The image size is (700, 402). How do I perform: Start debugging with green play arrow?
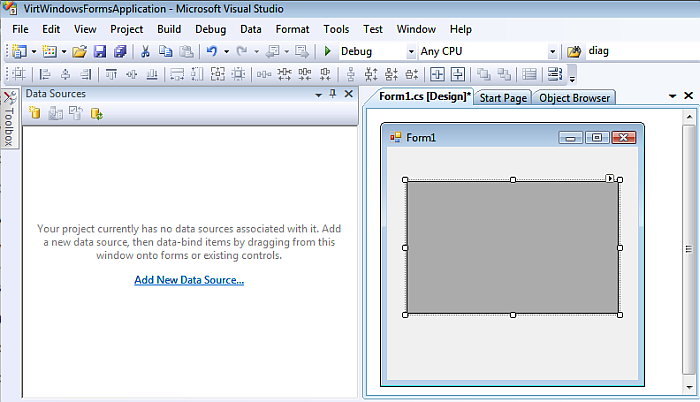point(328,51)
